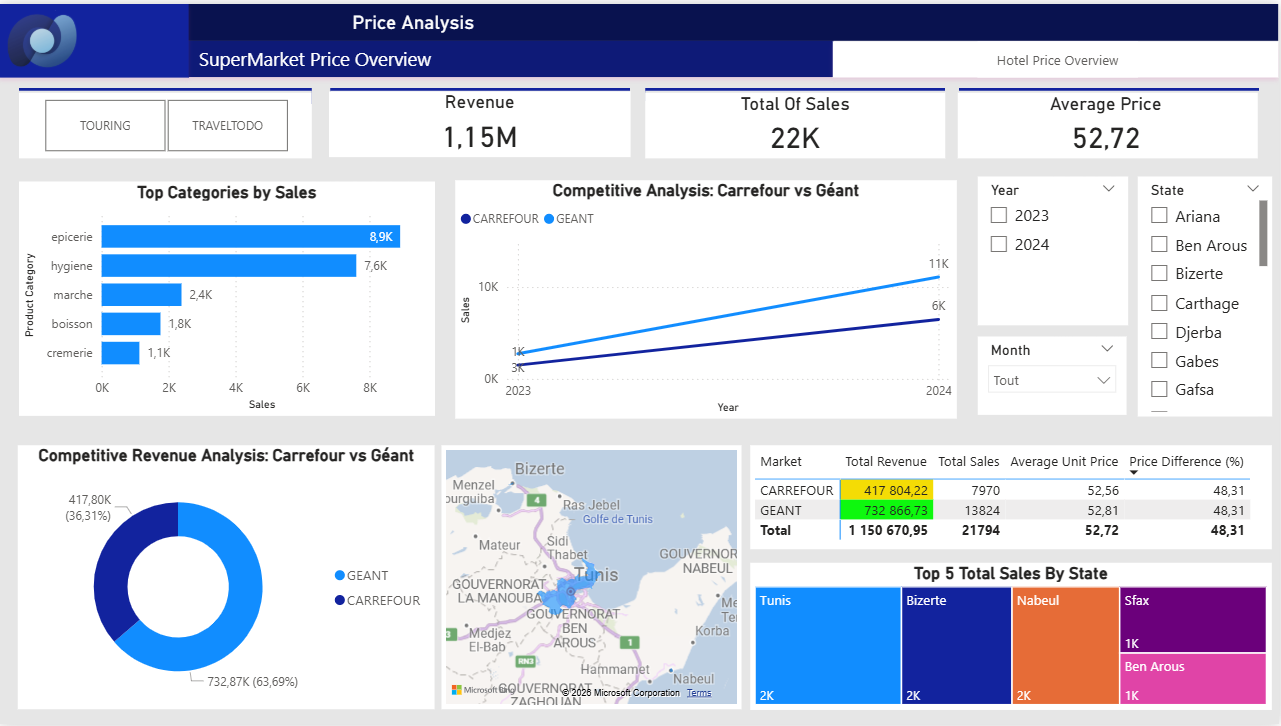Image resolution: width=1281 pixels, height=726 pixels.
Task: Open the Month dropdown showing Tout
Action: [x=1051, y=380]
